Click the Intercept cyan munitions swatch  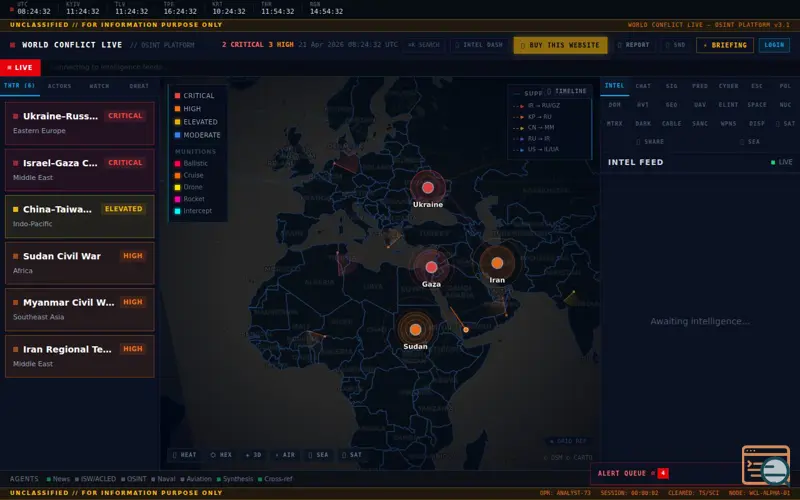coord(178,211)
